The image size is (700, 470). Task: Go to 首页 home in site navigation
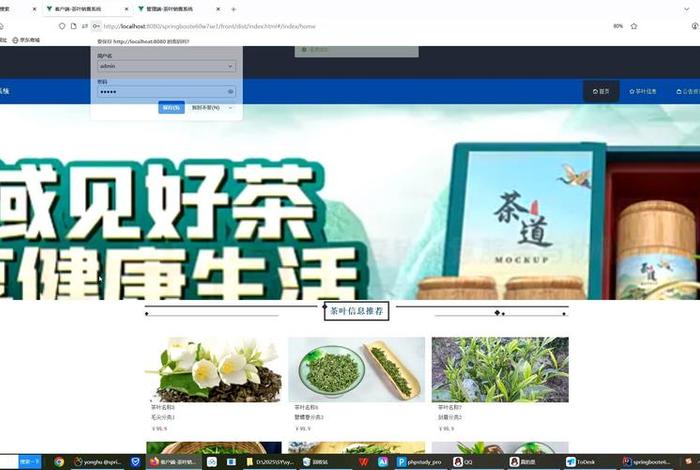coord(601,91)
